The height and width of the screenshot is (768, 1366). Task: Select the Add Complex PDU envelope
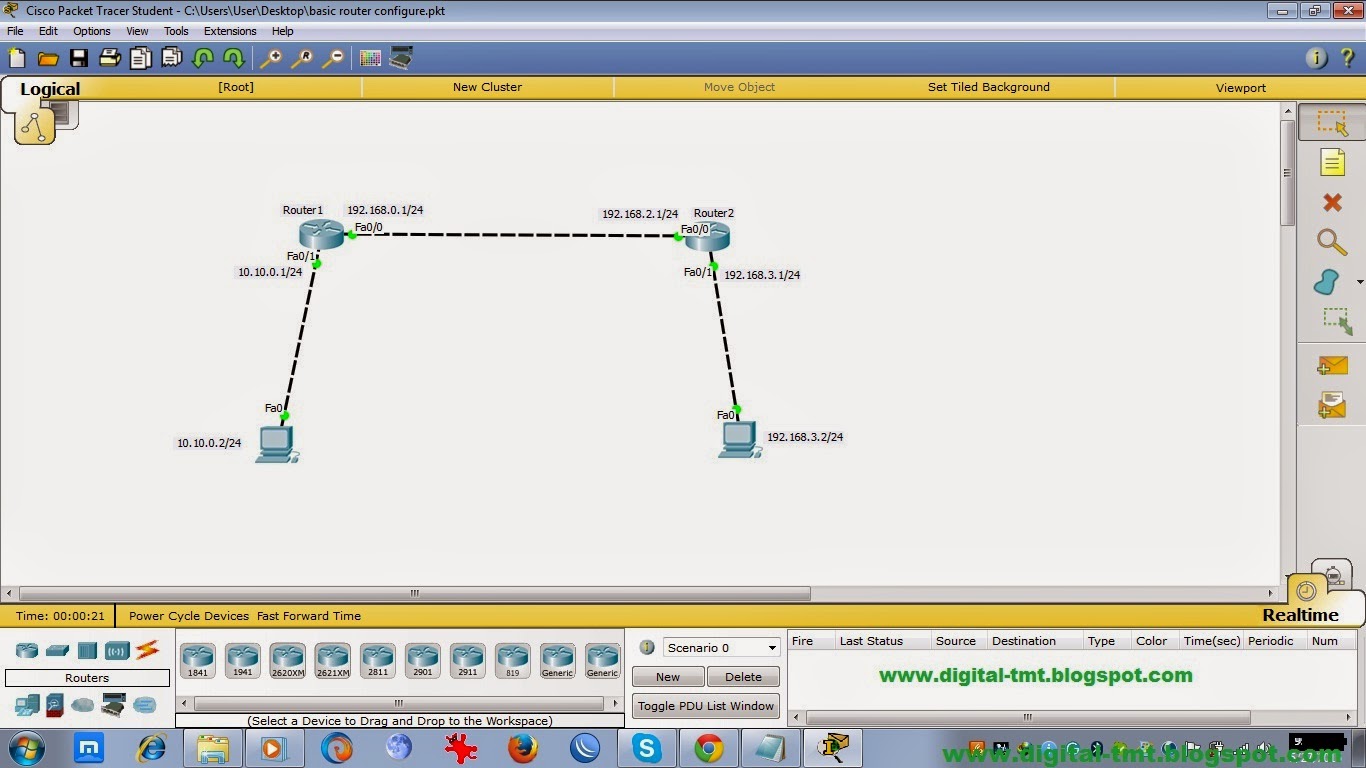(x=1332, y=404)
